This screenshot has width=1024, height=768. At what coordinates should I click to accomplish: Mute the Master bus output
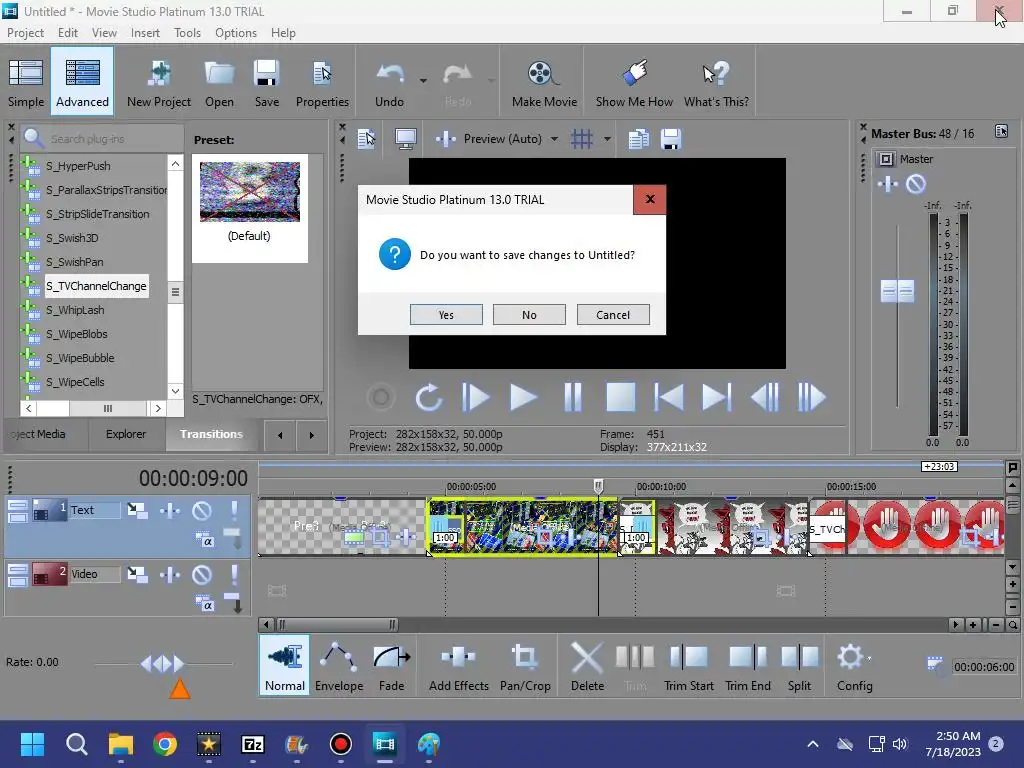[916, 184]
